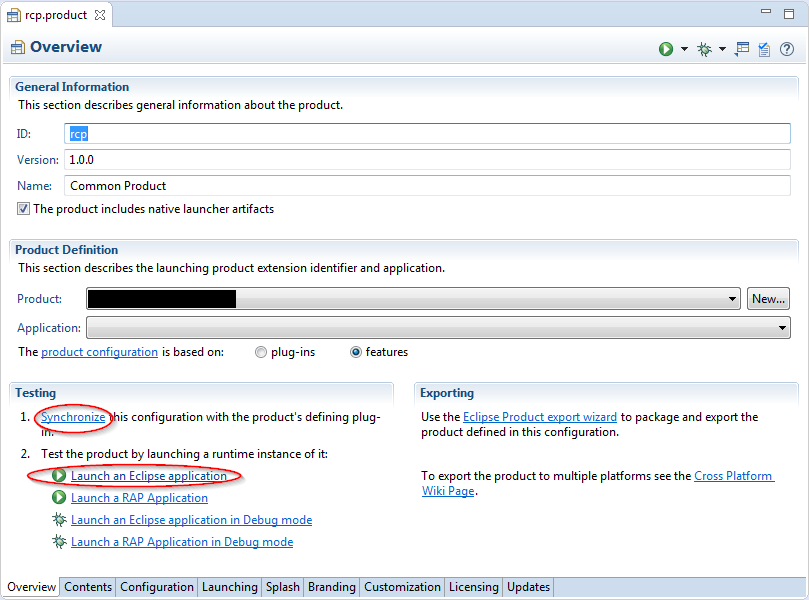The width and height of the screenshot is (809, 600).
Task: Open the debug launch dropdown arrow
Action: tap(722, 49)
